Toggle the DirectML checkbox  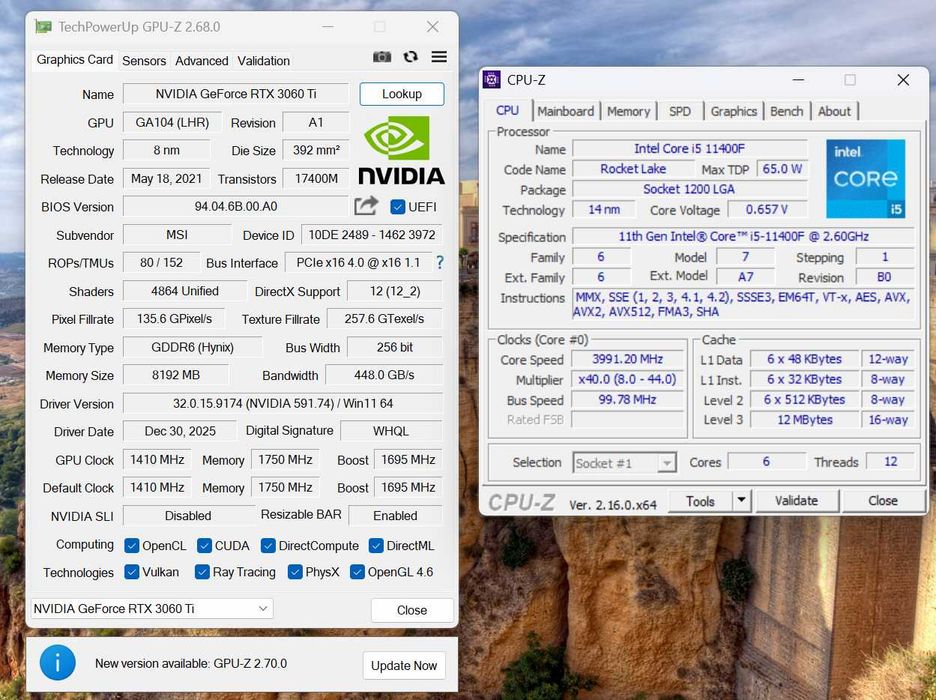pyautogui.click(x=376, y=545)
